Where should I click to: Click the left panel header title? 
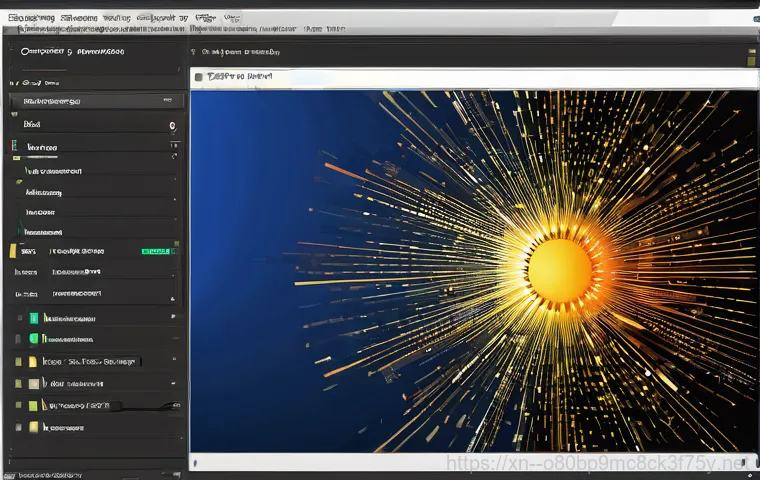(x=72, y=49)
